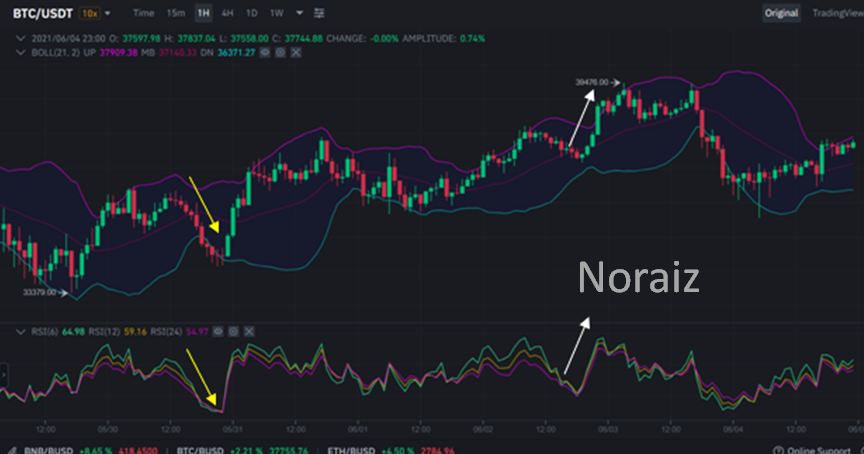Switch to the TradingView chart tab

(x=838, y=13)
